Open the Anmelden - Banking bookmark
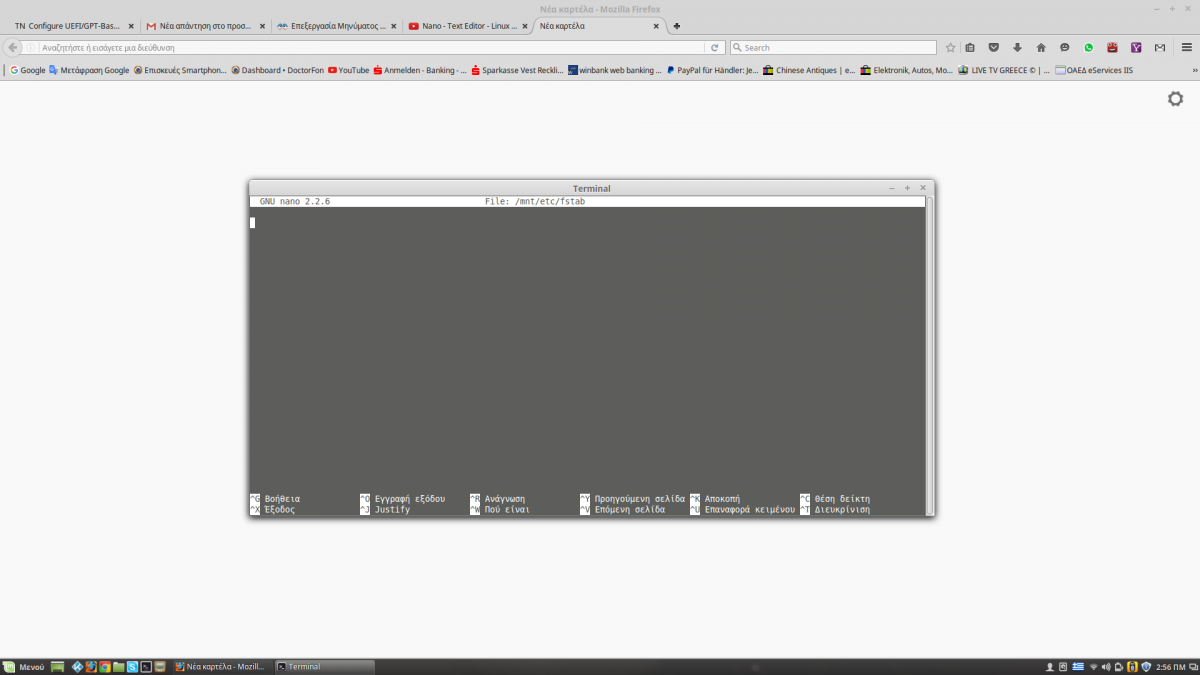1200x675 pixels. (419, 70)
